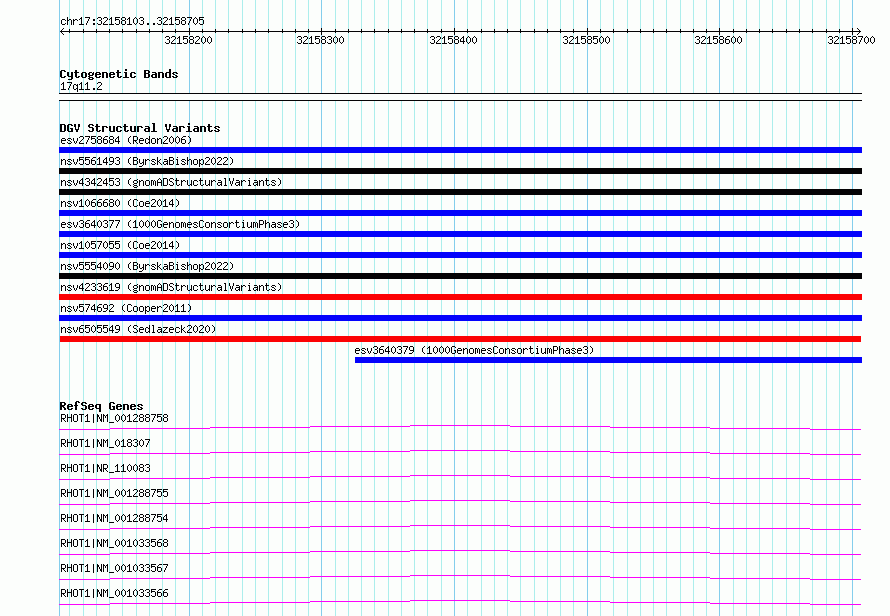Open RHOT1|NM_001288755 transcript label
890x616 pixels.
click(114, 493)
